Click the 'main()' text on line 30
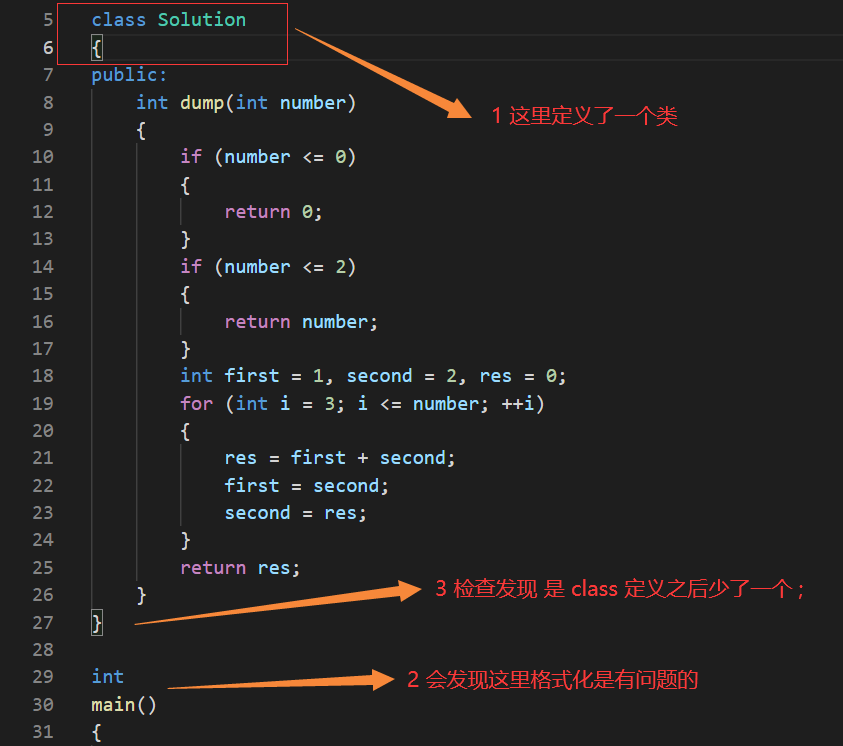 point(124,705)
